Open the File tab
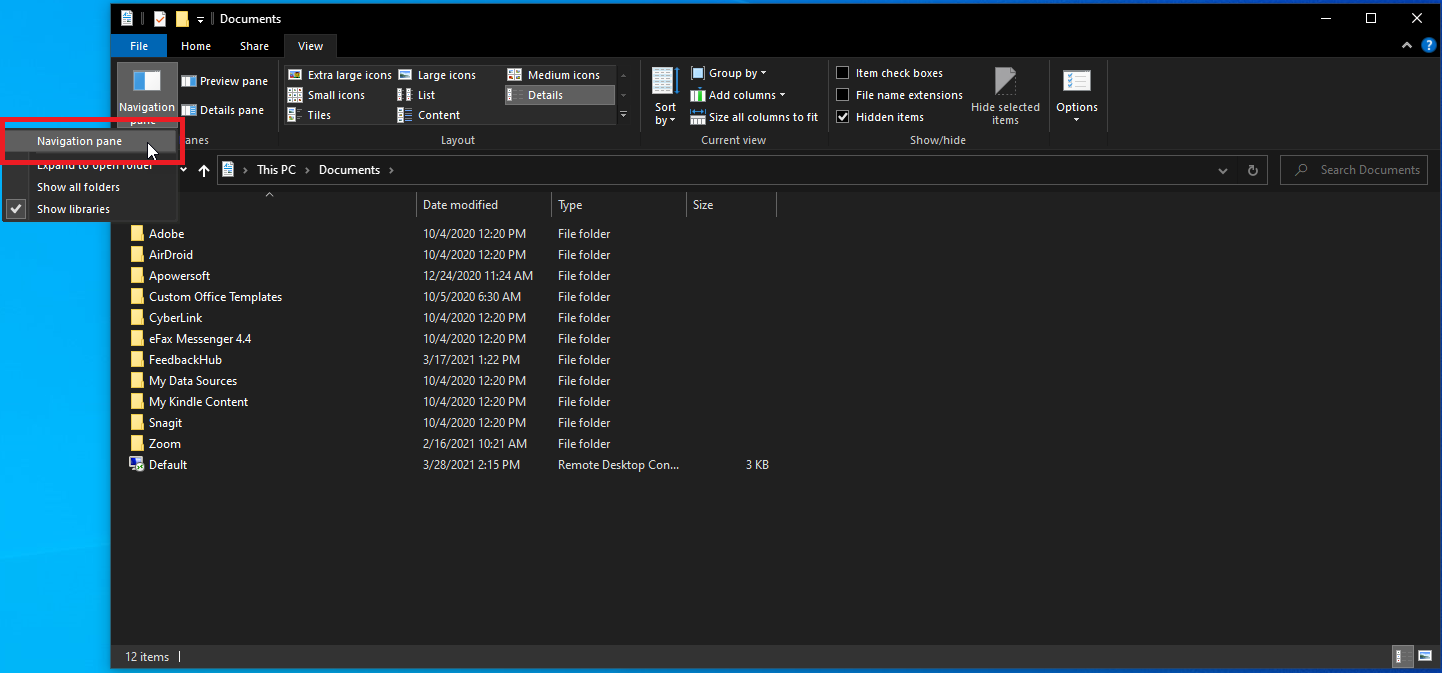The image size is (1442, 673). (x=139, y=46)
